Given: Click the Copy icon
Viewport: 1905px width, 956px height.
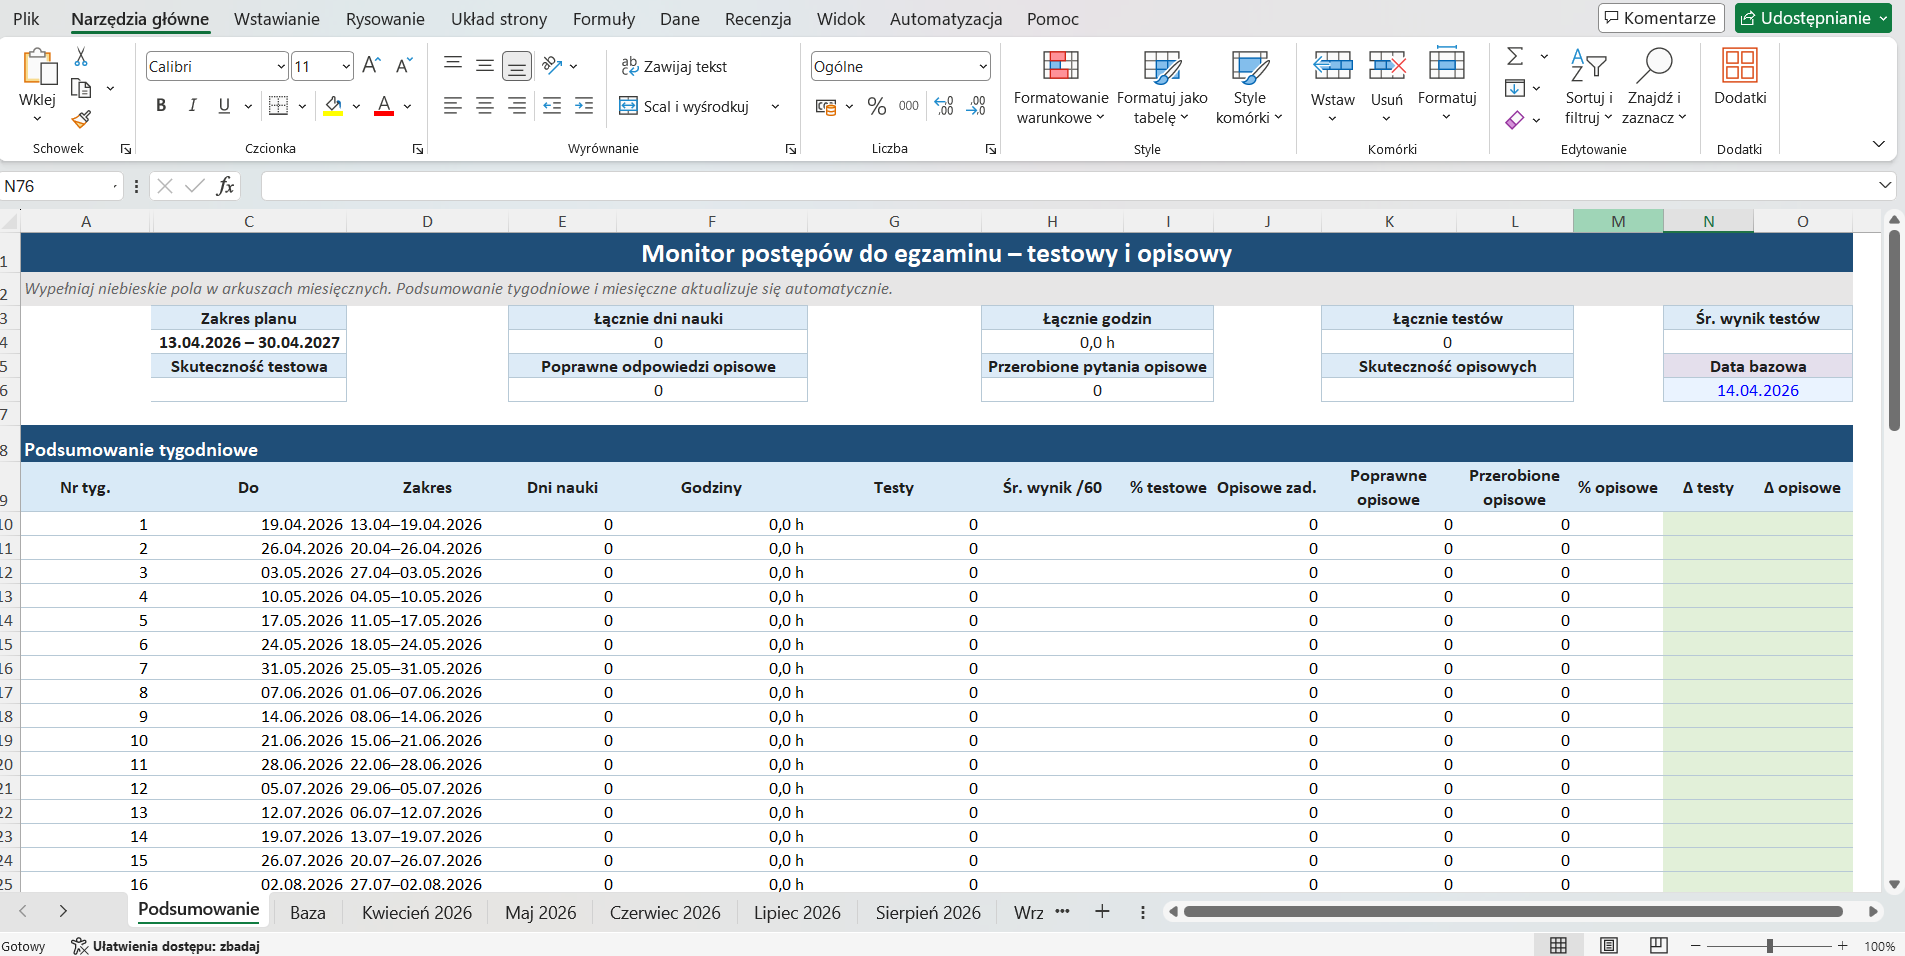Looking at the screenshot, I should coord(81,88).
